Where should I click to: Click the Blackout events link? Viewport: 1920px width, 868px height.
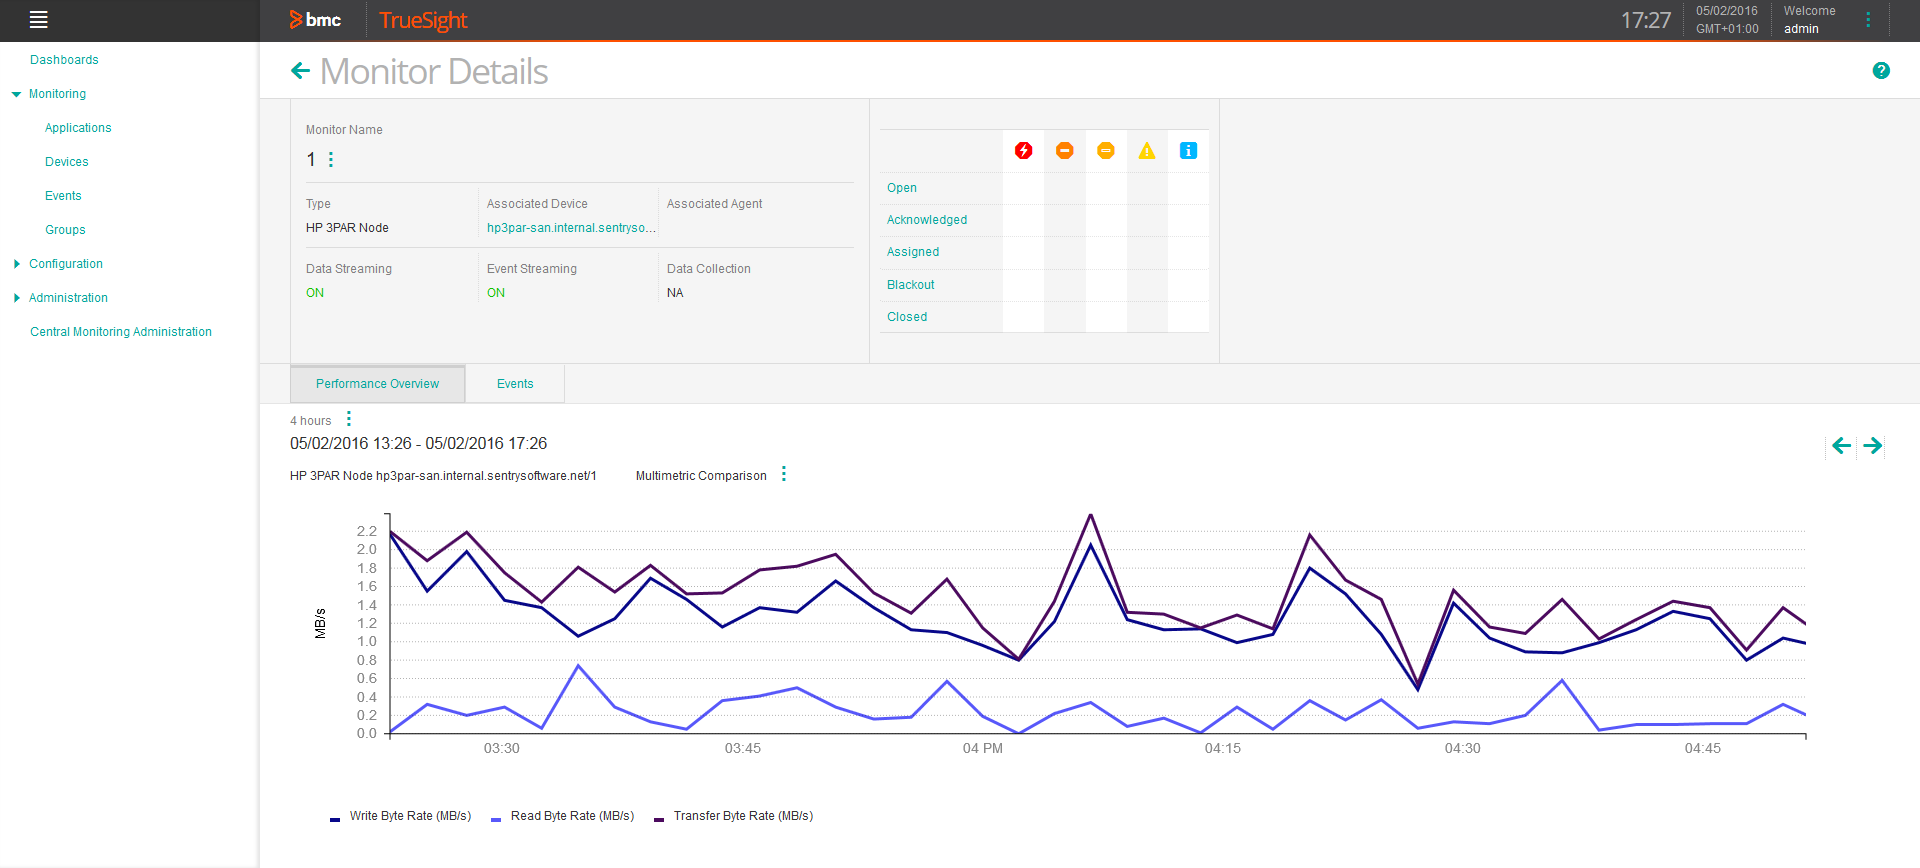[911, 285]
